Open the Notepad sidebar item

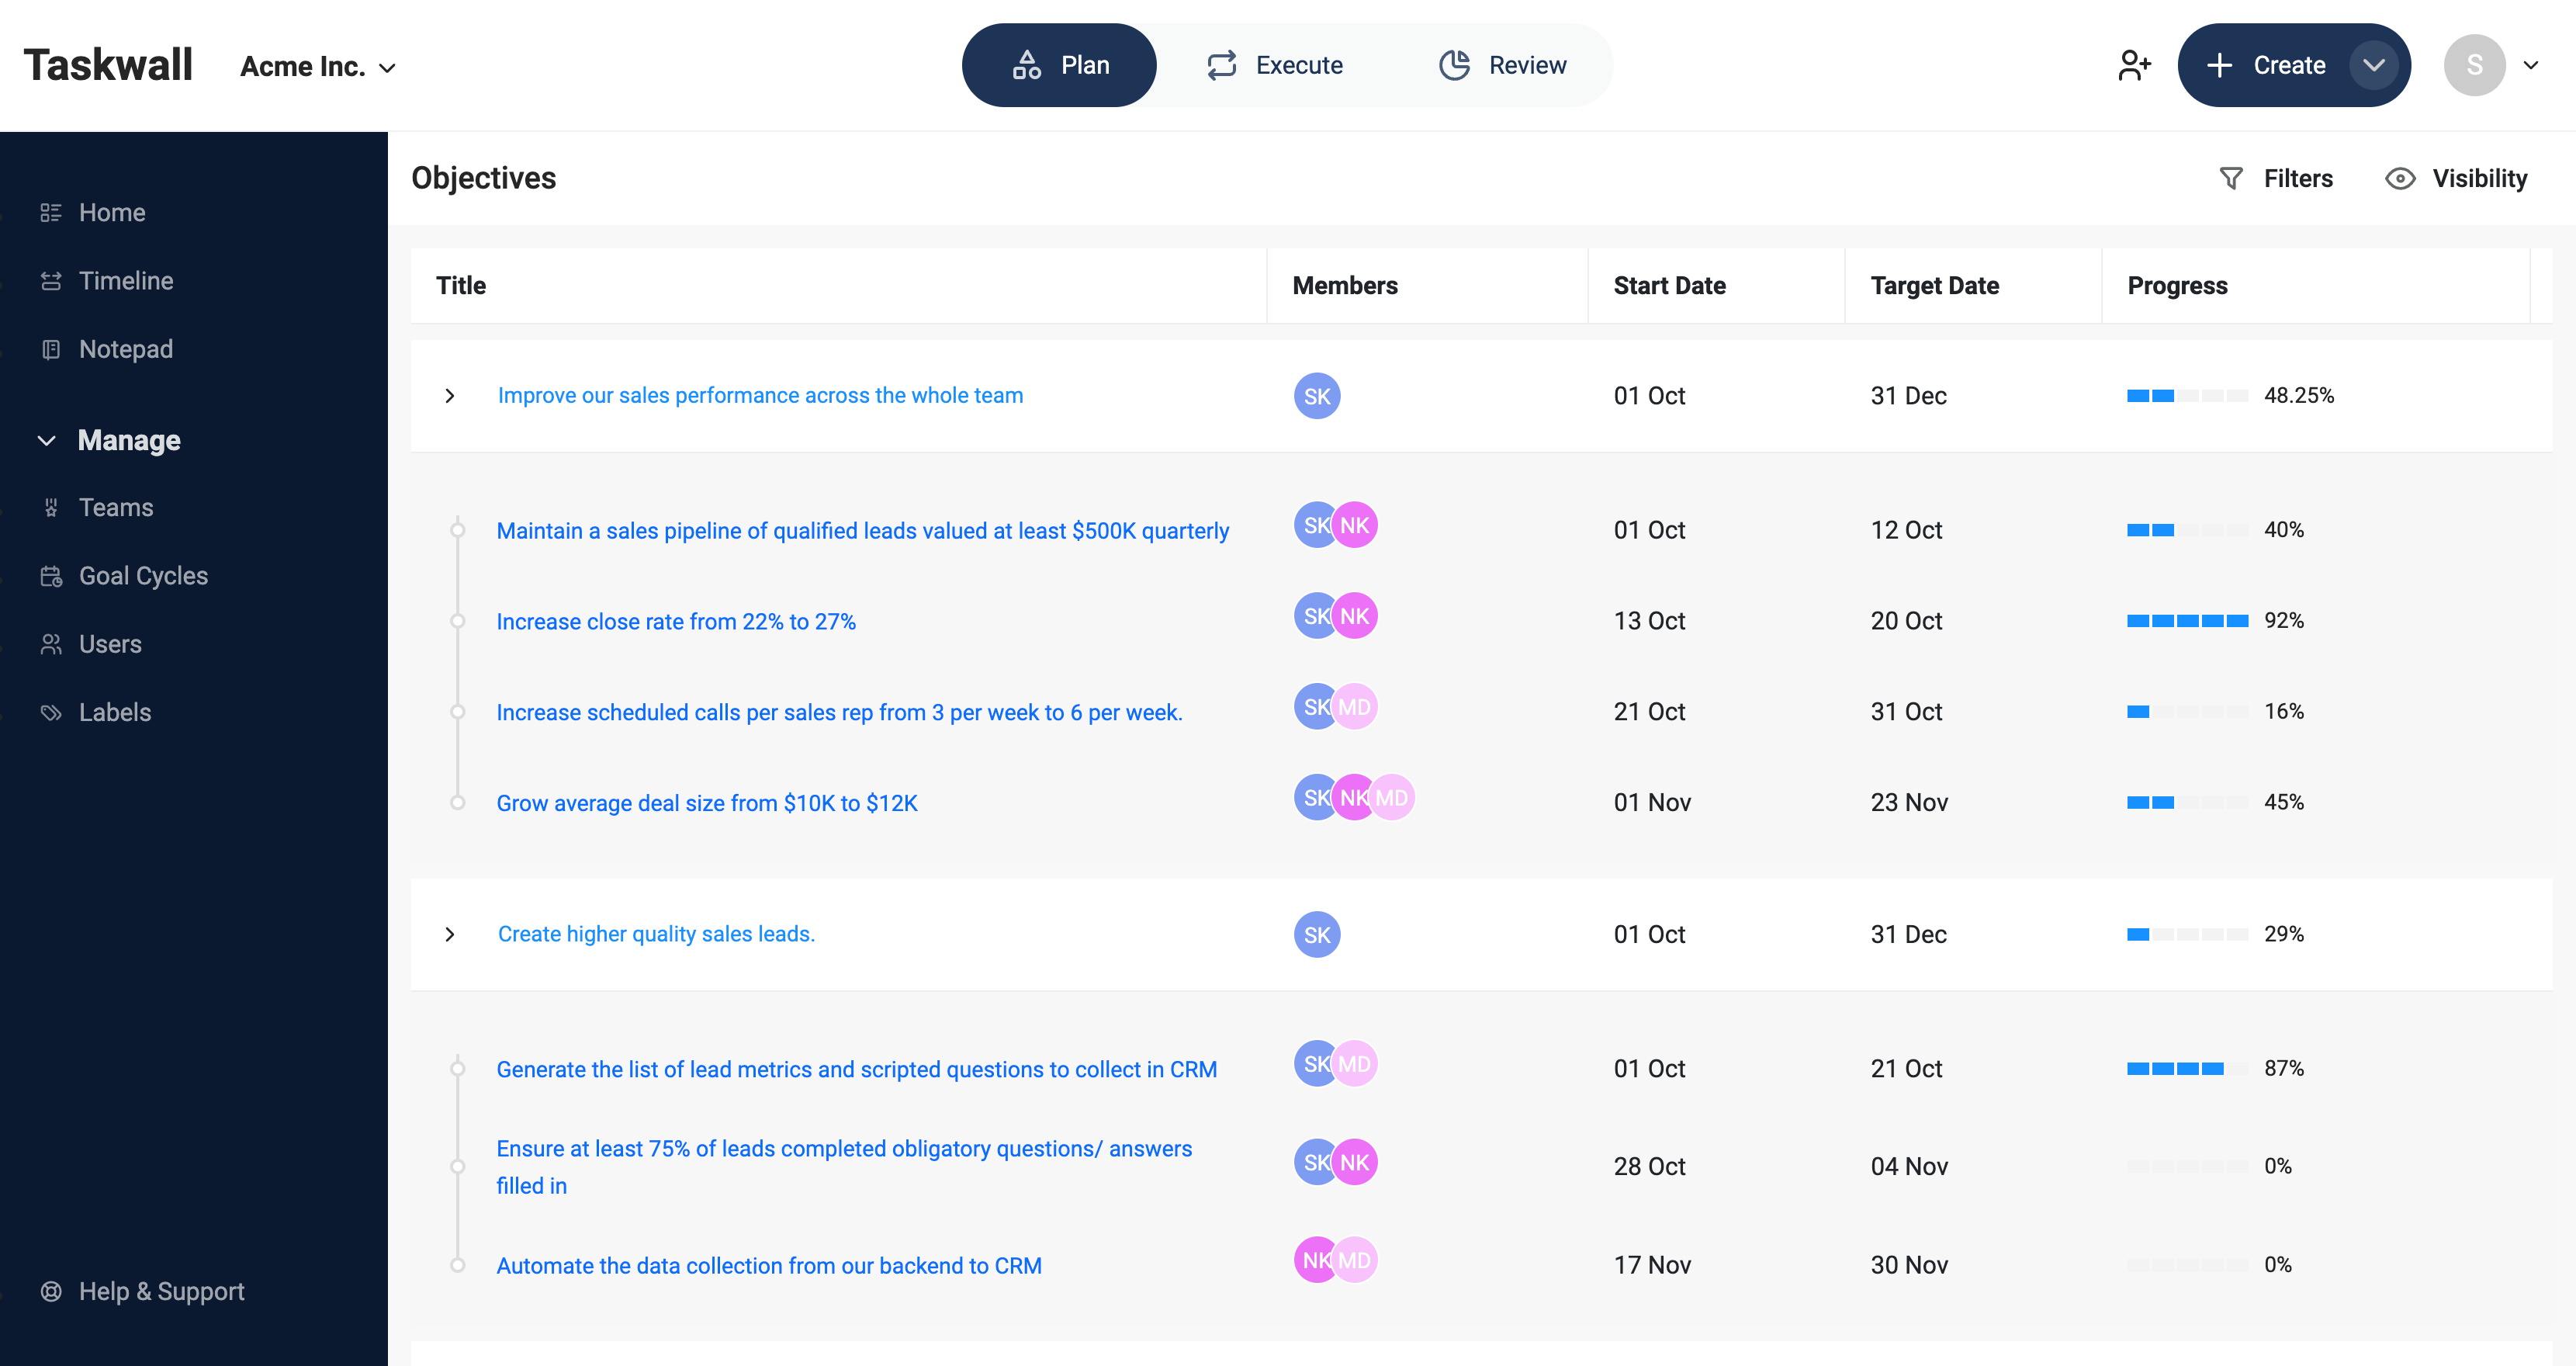pyautogui.click(x=125, y=349)
